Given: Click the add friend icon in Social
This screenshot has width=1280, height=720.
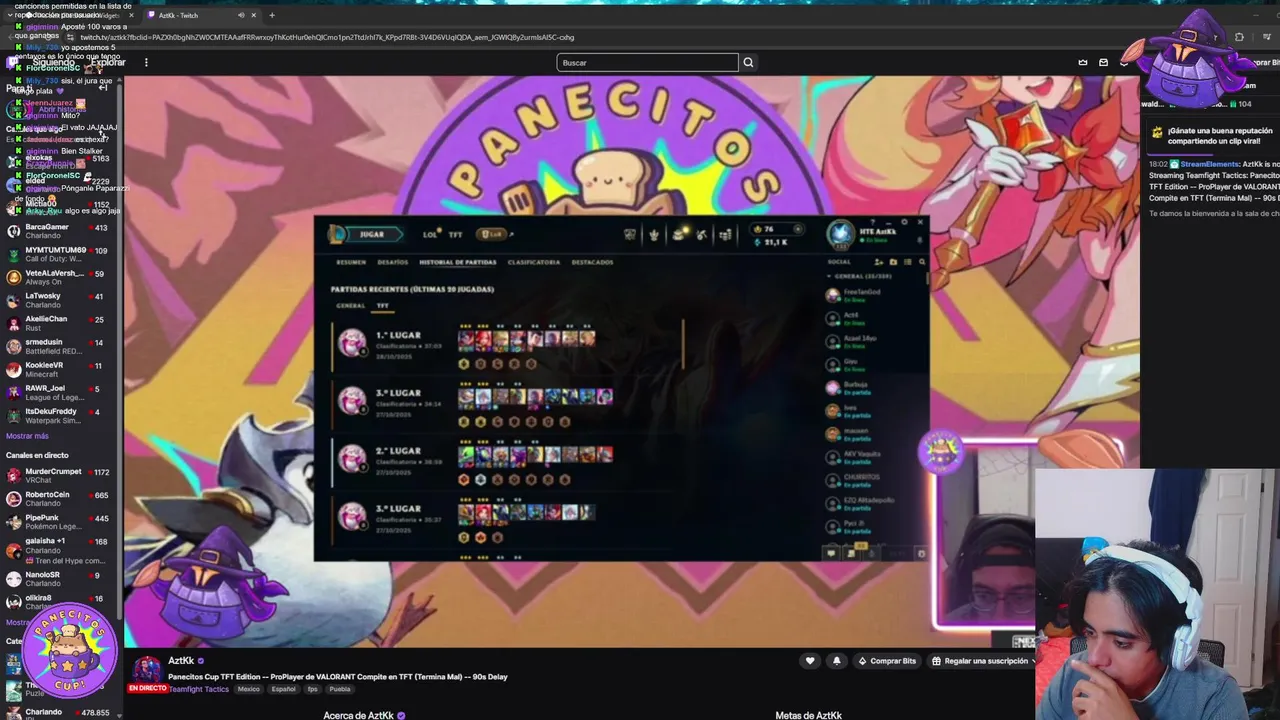Looking at the screenshot, I should 879,262.
